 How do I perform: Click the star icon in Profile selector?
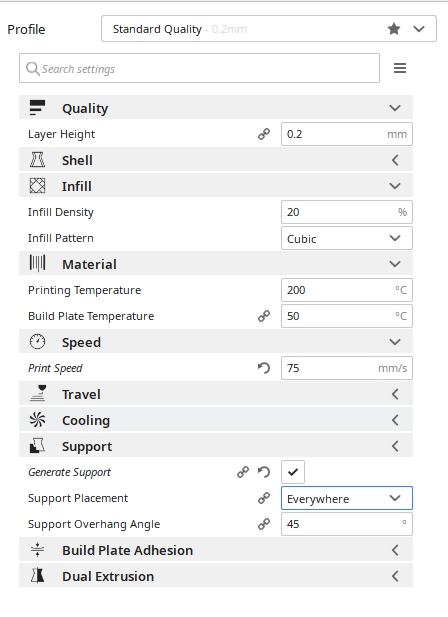[x=394, y=29]
